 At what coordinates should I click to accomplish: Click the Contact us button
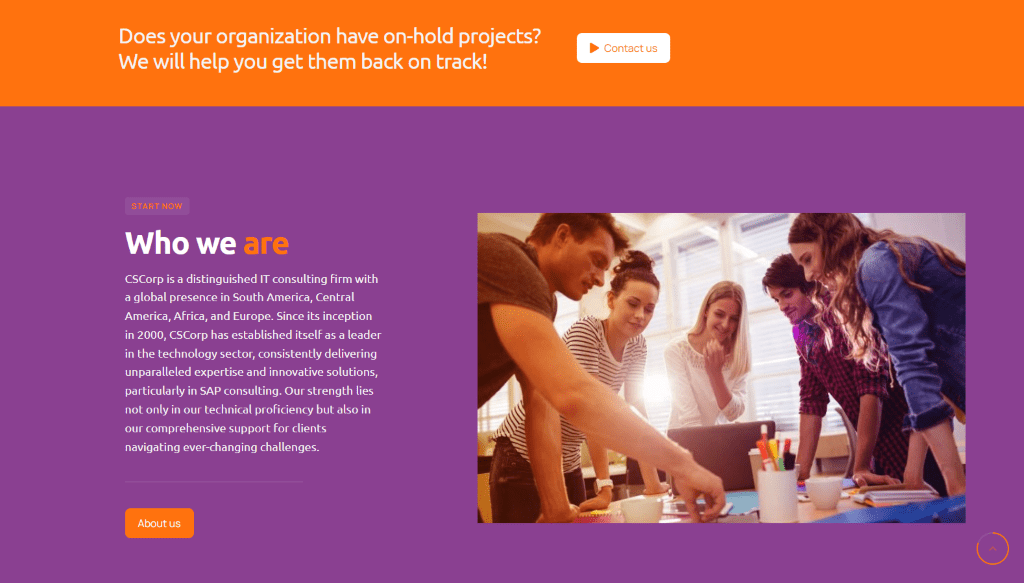[x=623, y=48]
